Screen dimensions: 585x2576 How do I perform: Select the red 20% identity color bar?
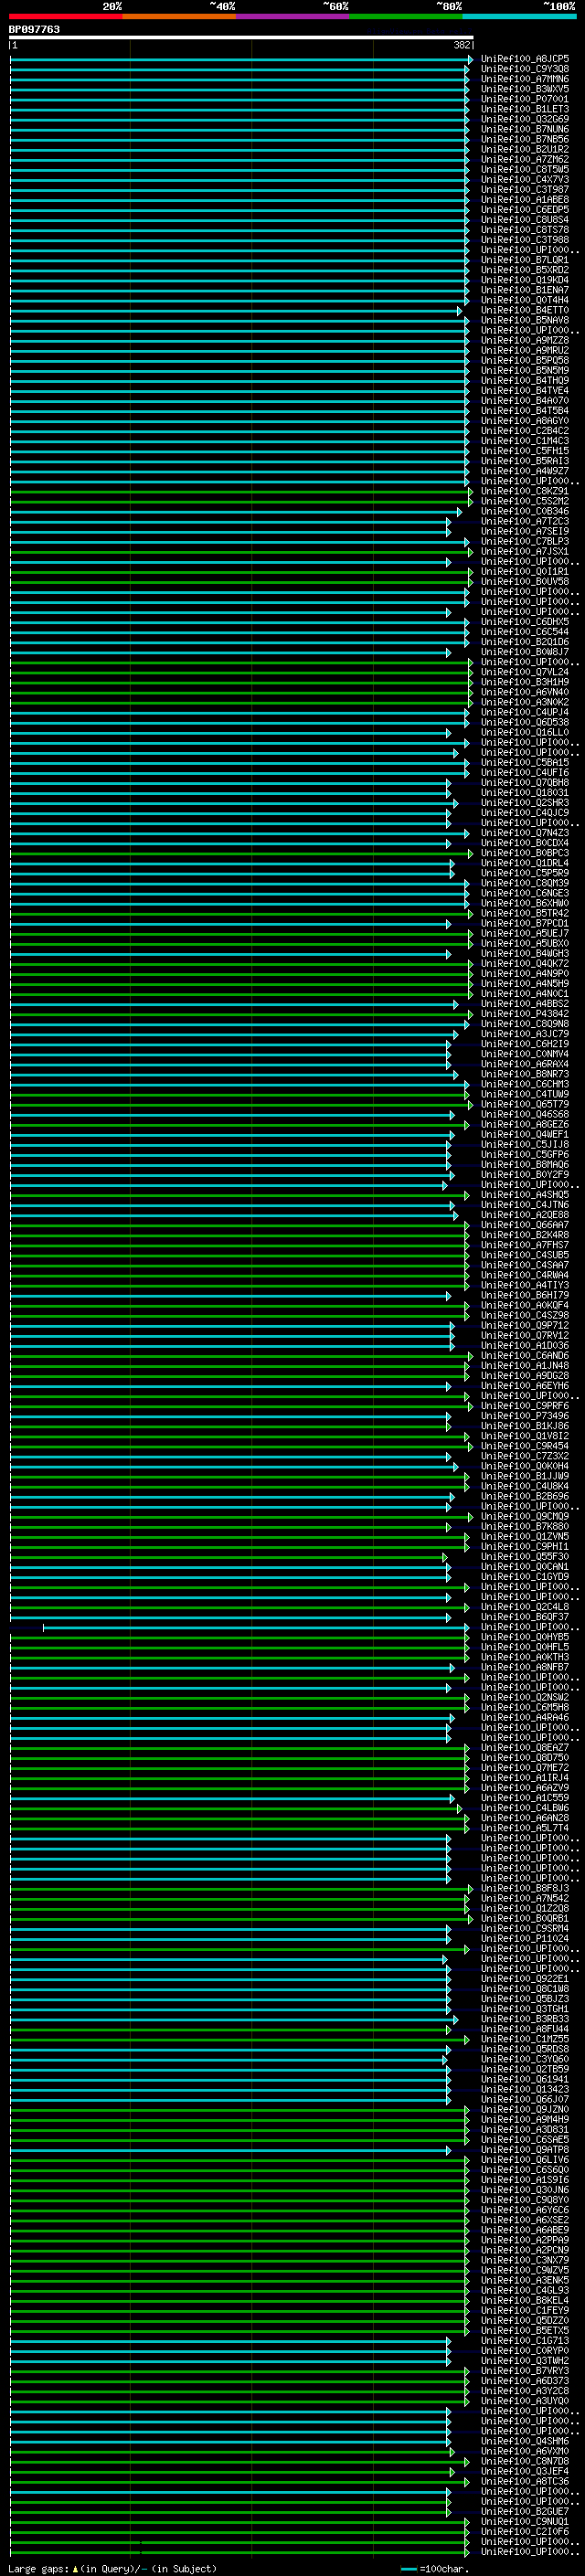(65, 16)
